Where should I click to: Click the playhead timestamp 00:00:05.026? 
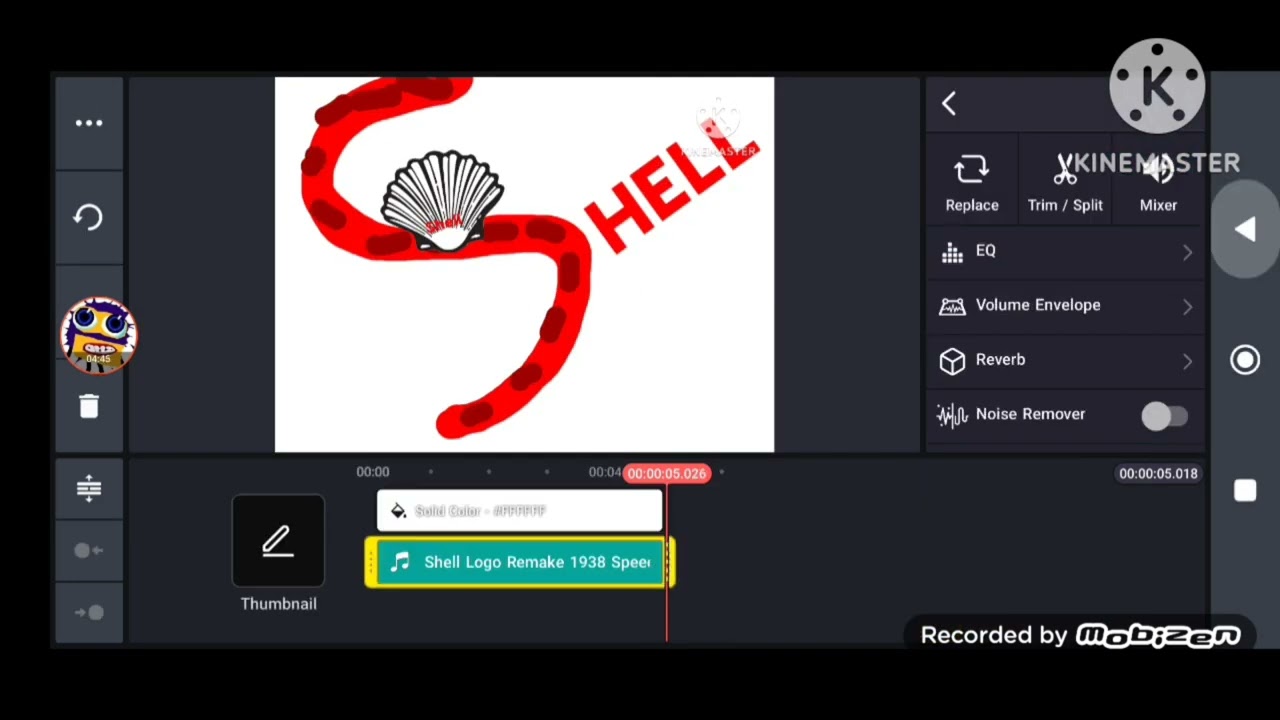pos(666,473)
